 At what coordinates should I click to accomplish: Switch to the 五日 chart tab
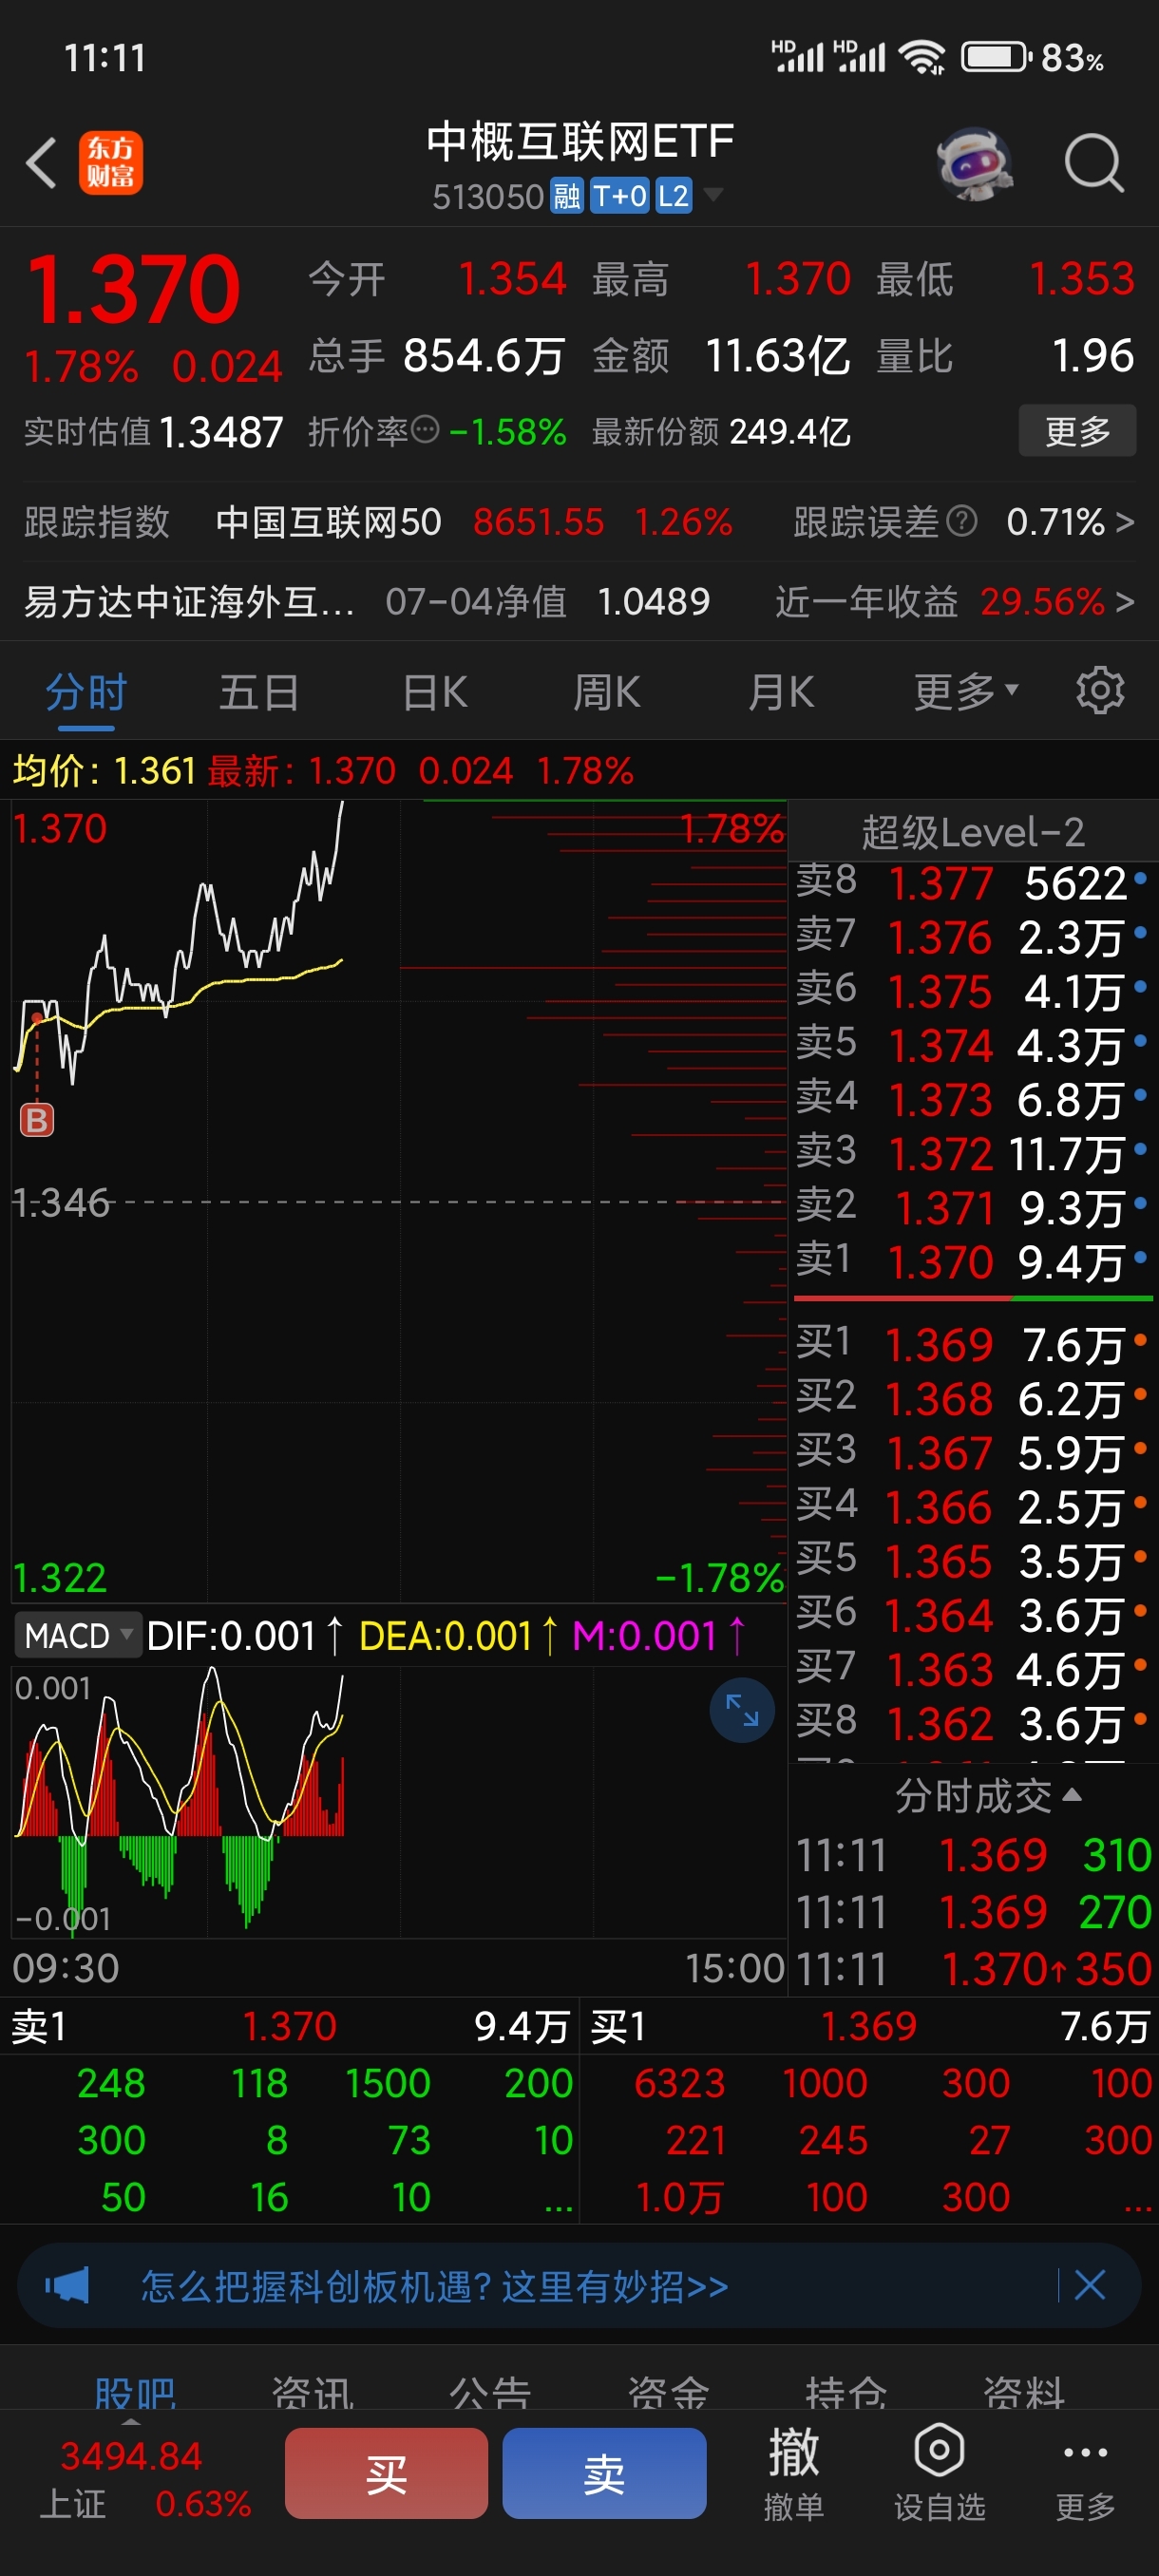pyautogui.click(x=259, y=691)
